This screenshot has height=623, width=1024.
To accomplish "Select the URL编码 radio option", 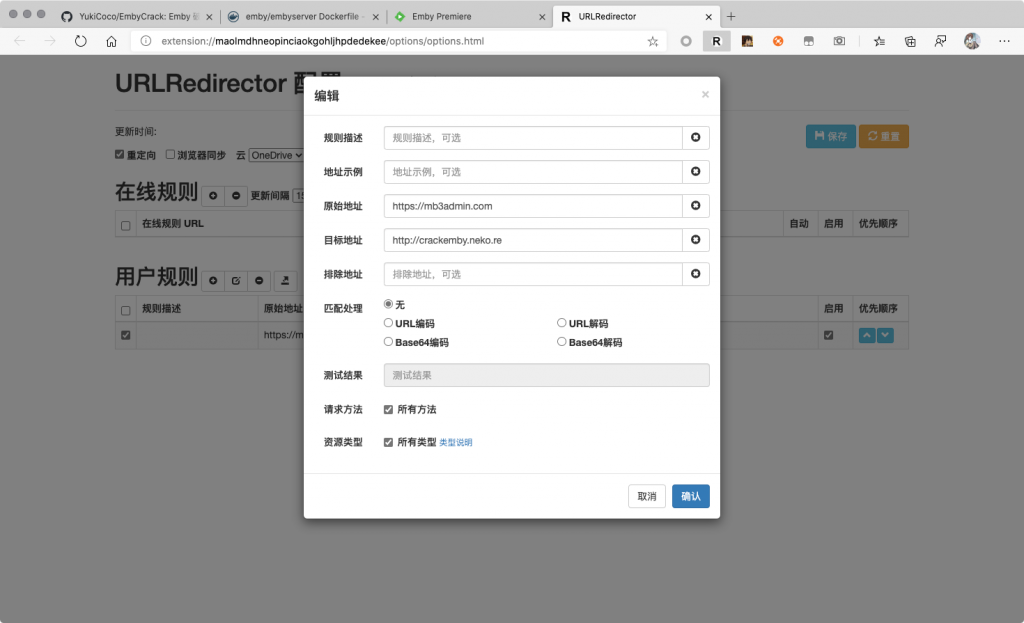I will [x=389, y=323].
